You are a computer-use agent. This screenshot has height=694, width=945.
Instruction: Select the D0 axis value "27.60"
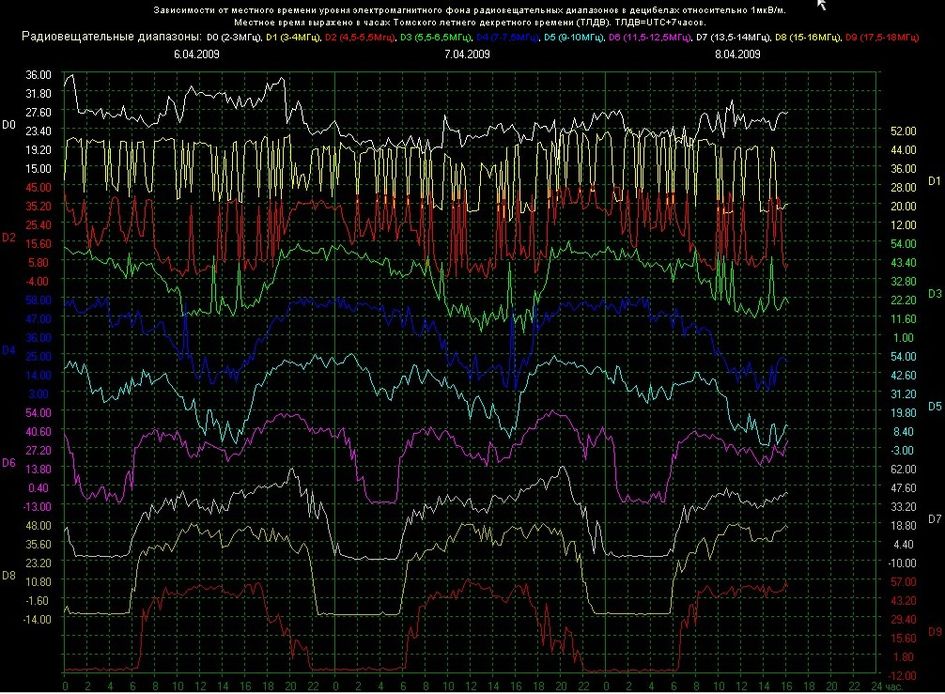click(x=39, y=113)
